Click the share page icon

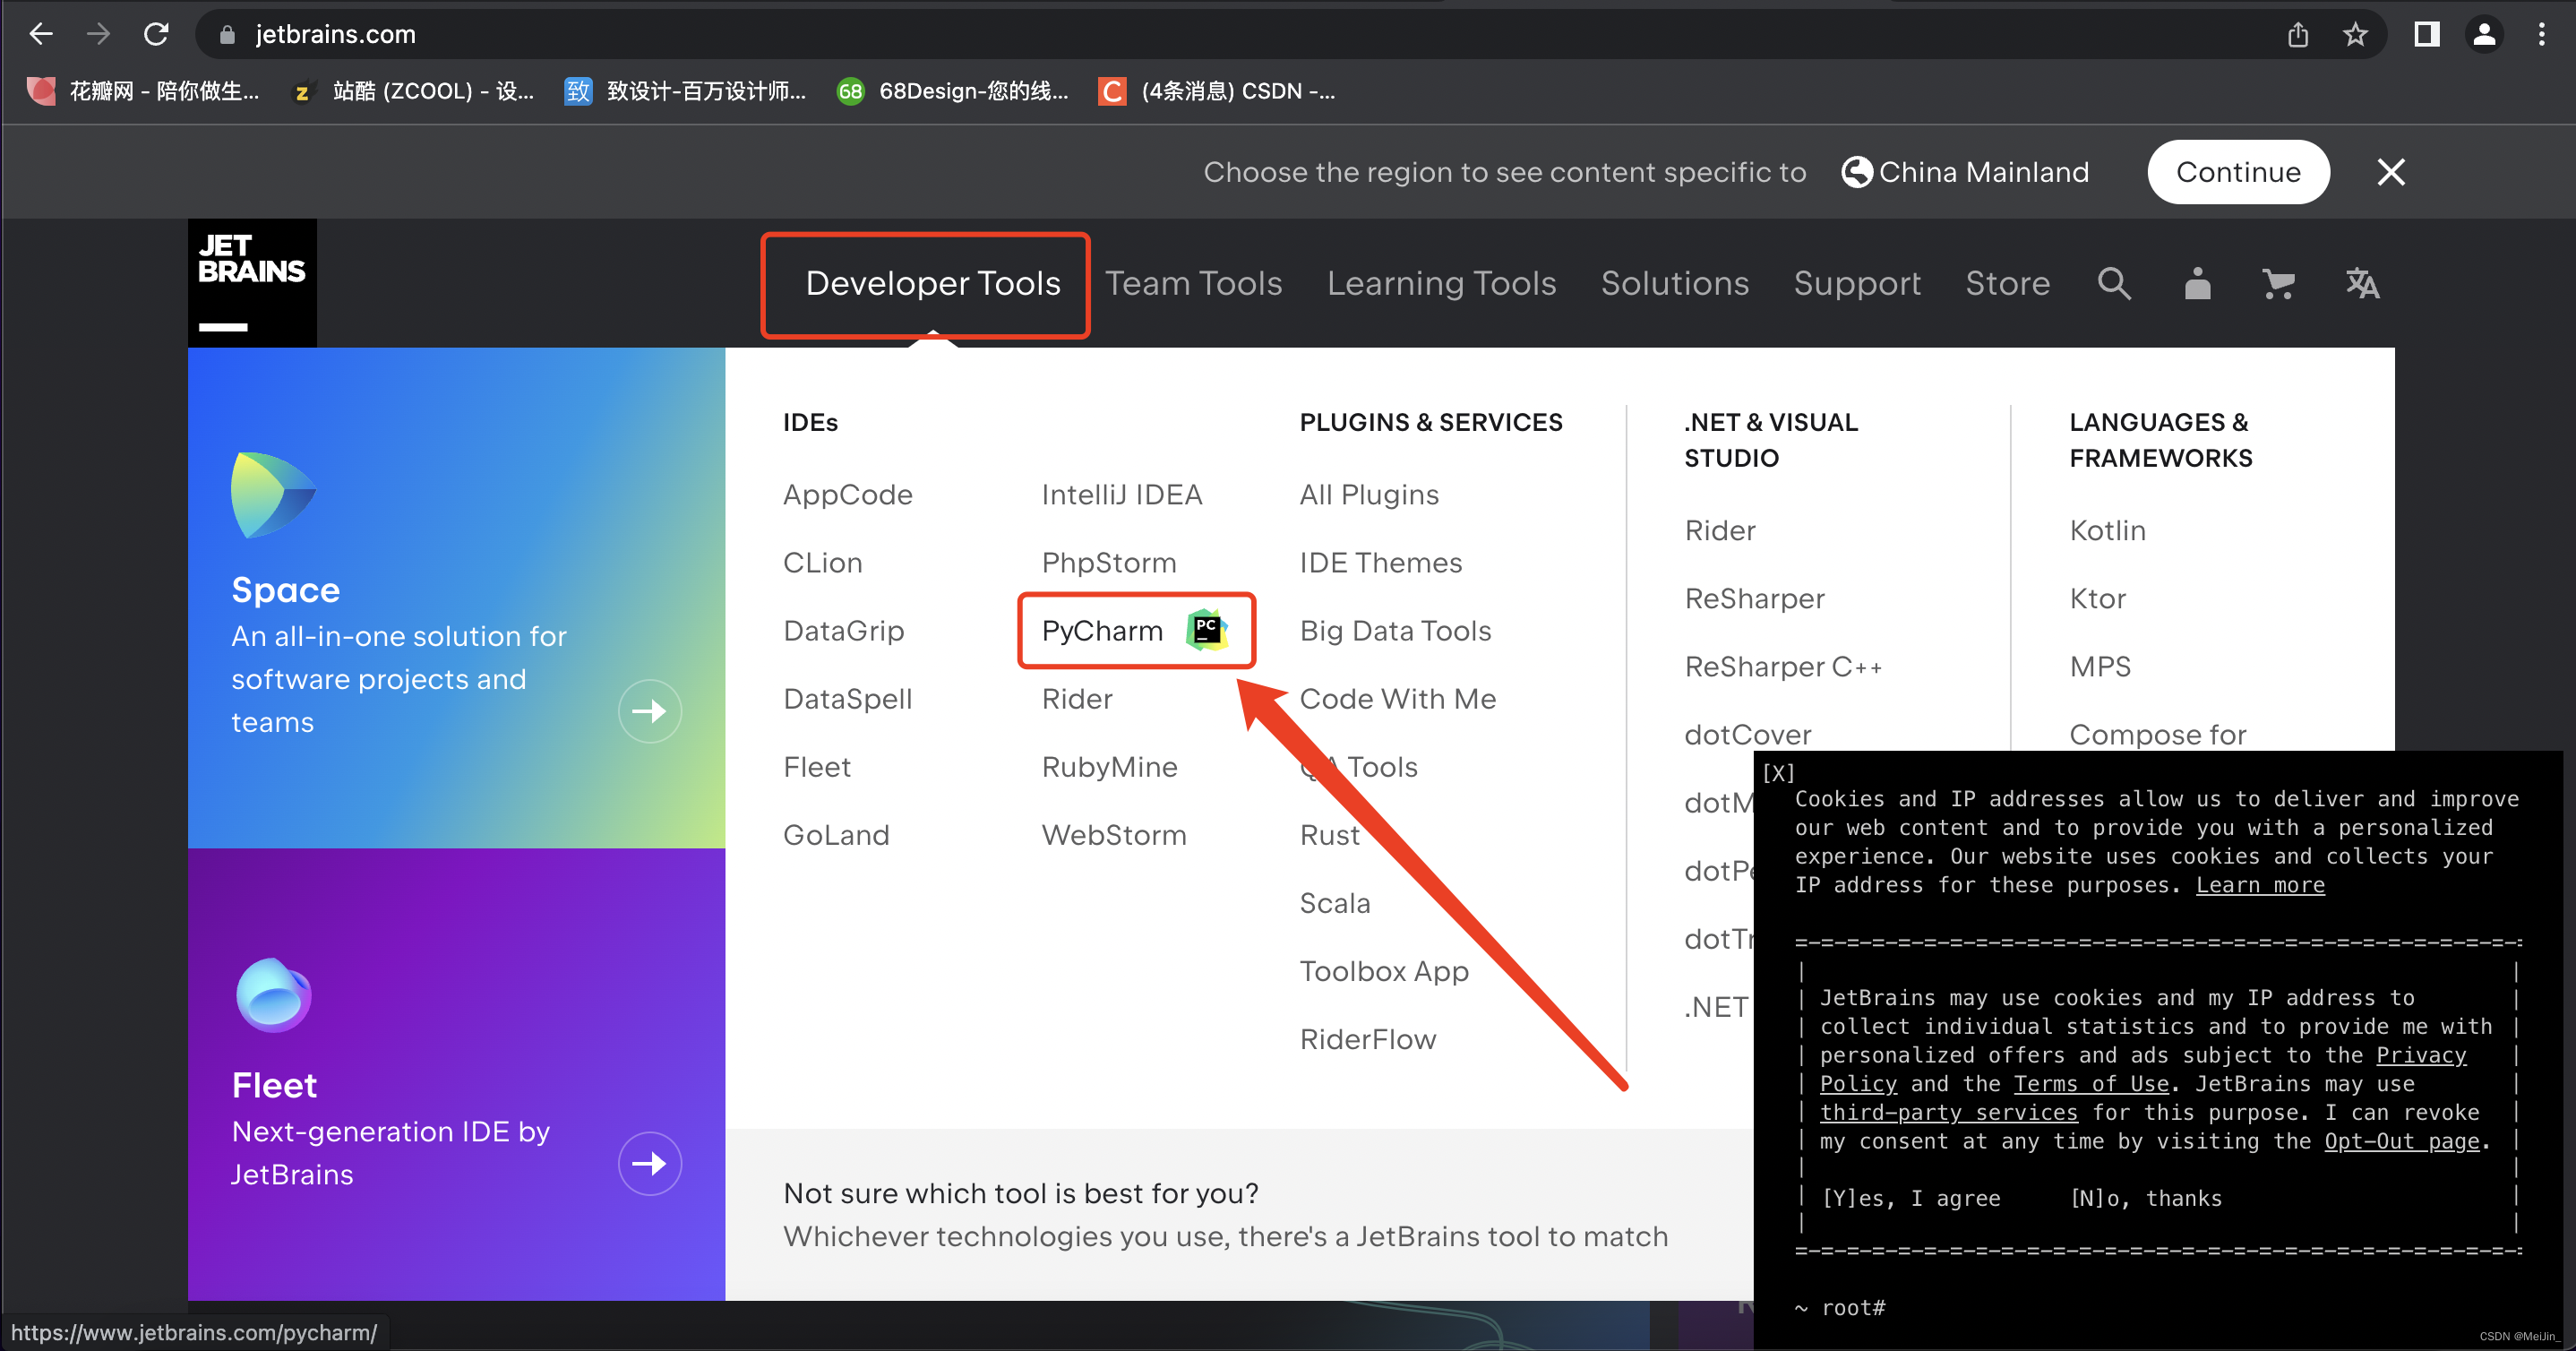pos(2298,34)
